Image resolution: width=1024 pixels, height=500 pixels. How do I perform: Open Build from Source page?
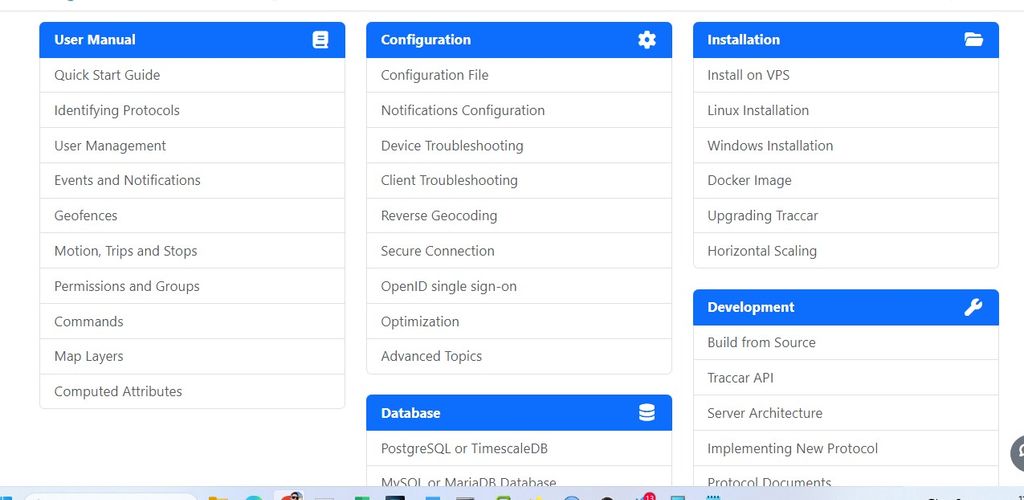[x=846, y=343]
